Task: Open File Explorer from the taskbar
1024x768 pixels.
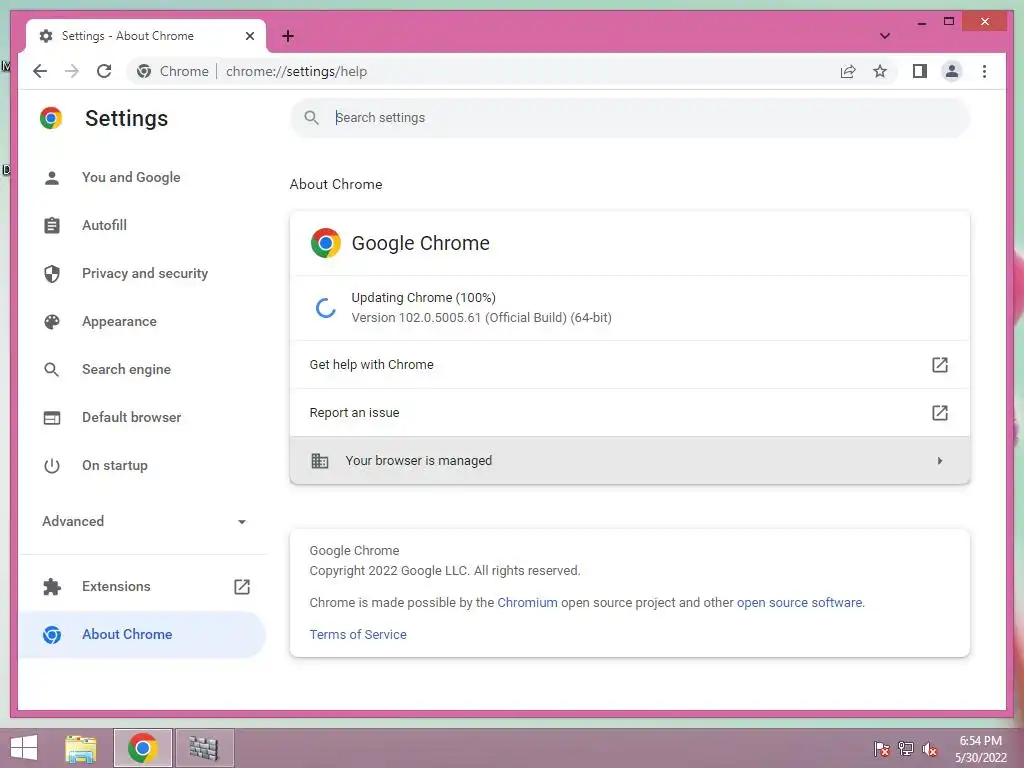Action: tap(80, 748)
